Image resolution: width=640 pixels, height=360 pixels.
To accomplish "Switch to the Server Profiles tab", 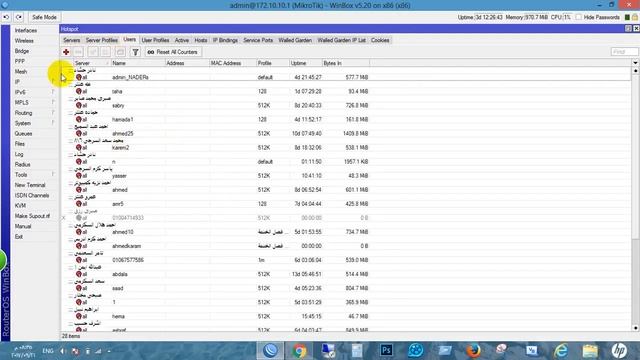I will tap(102, 40).
